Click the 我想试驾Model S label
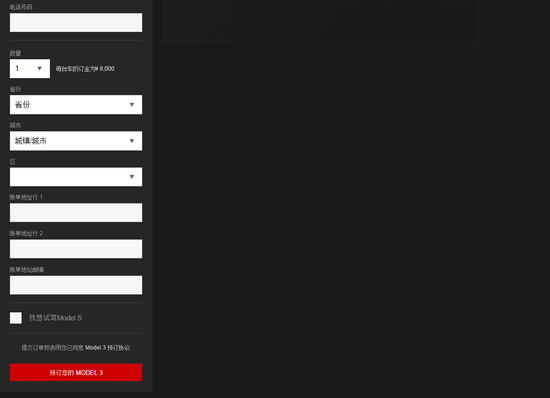Image resolution: width=550 pixels, height=398 pixels. click(x=55, y=318)
